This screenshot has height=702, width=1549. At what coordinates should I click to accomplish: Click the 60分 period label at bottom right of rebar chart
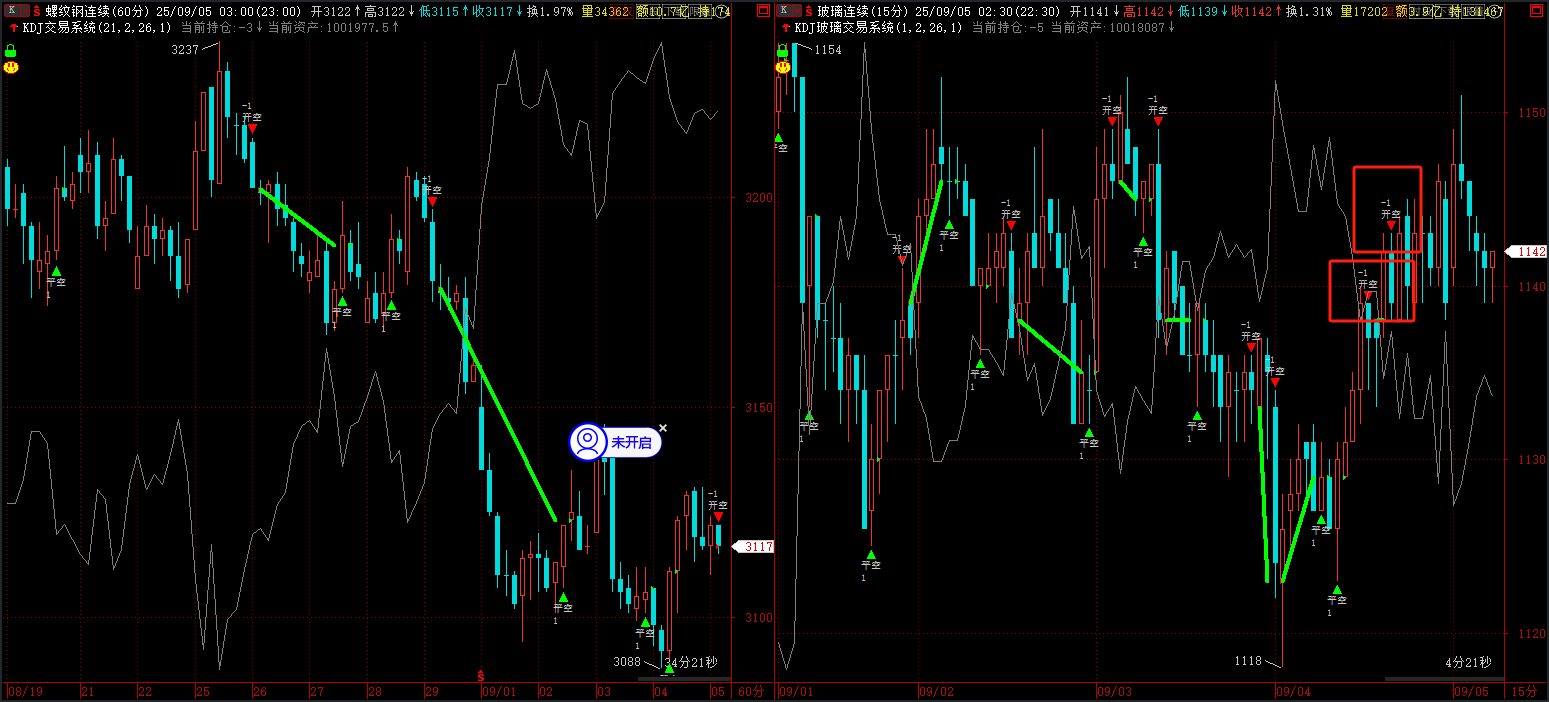749,691
